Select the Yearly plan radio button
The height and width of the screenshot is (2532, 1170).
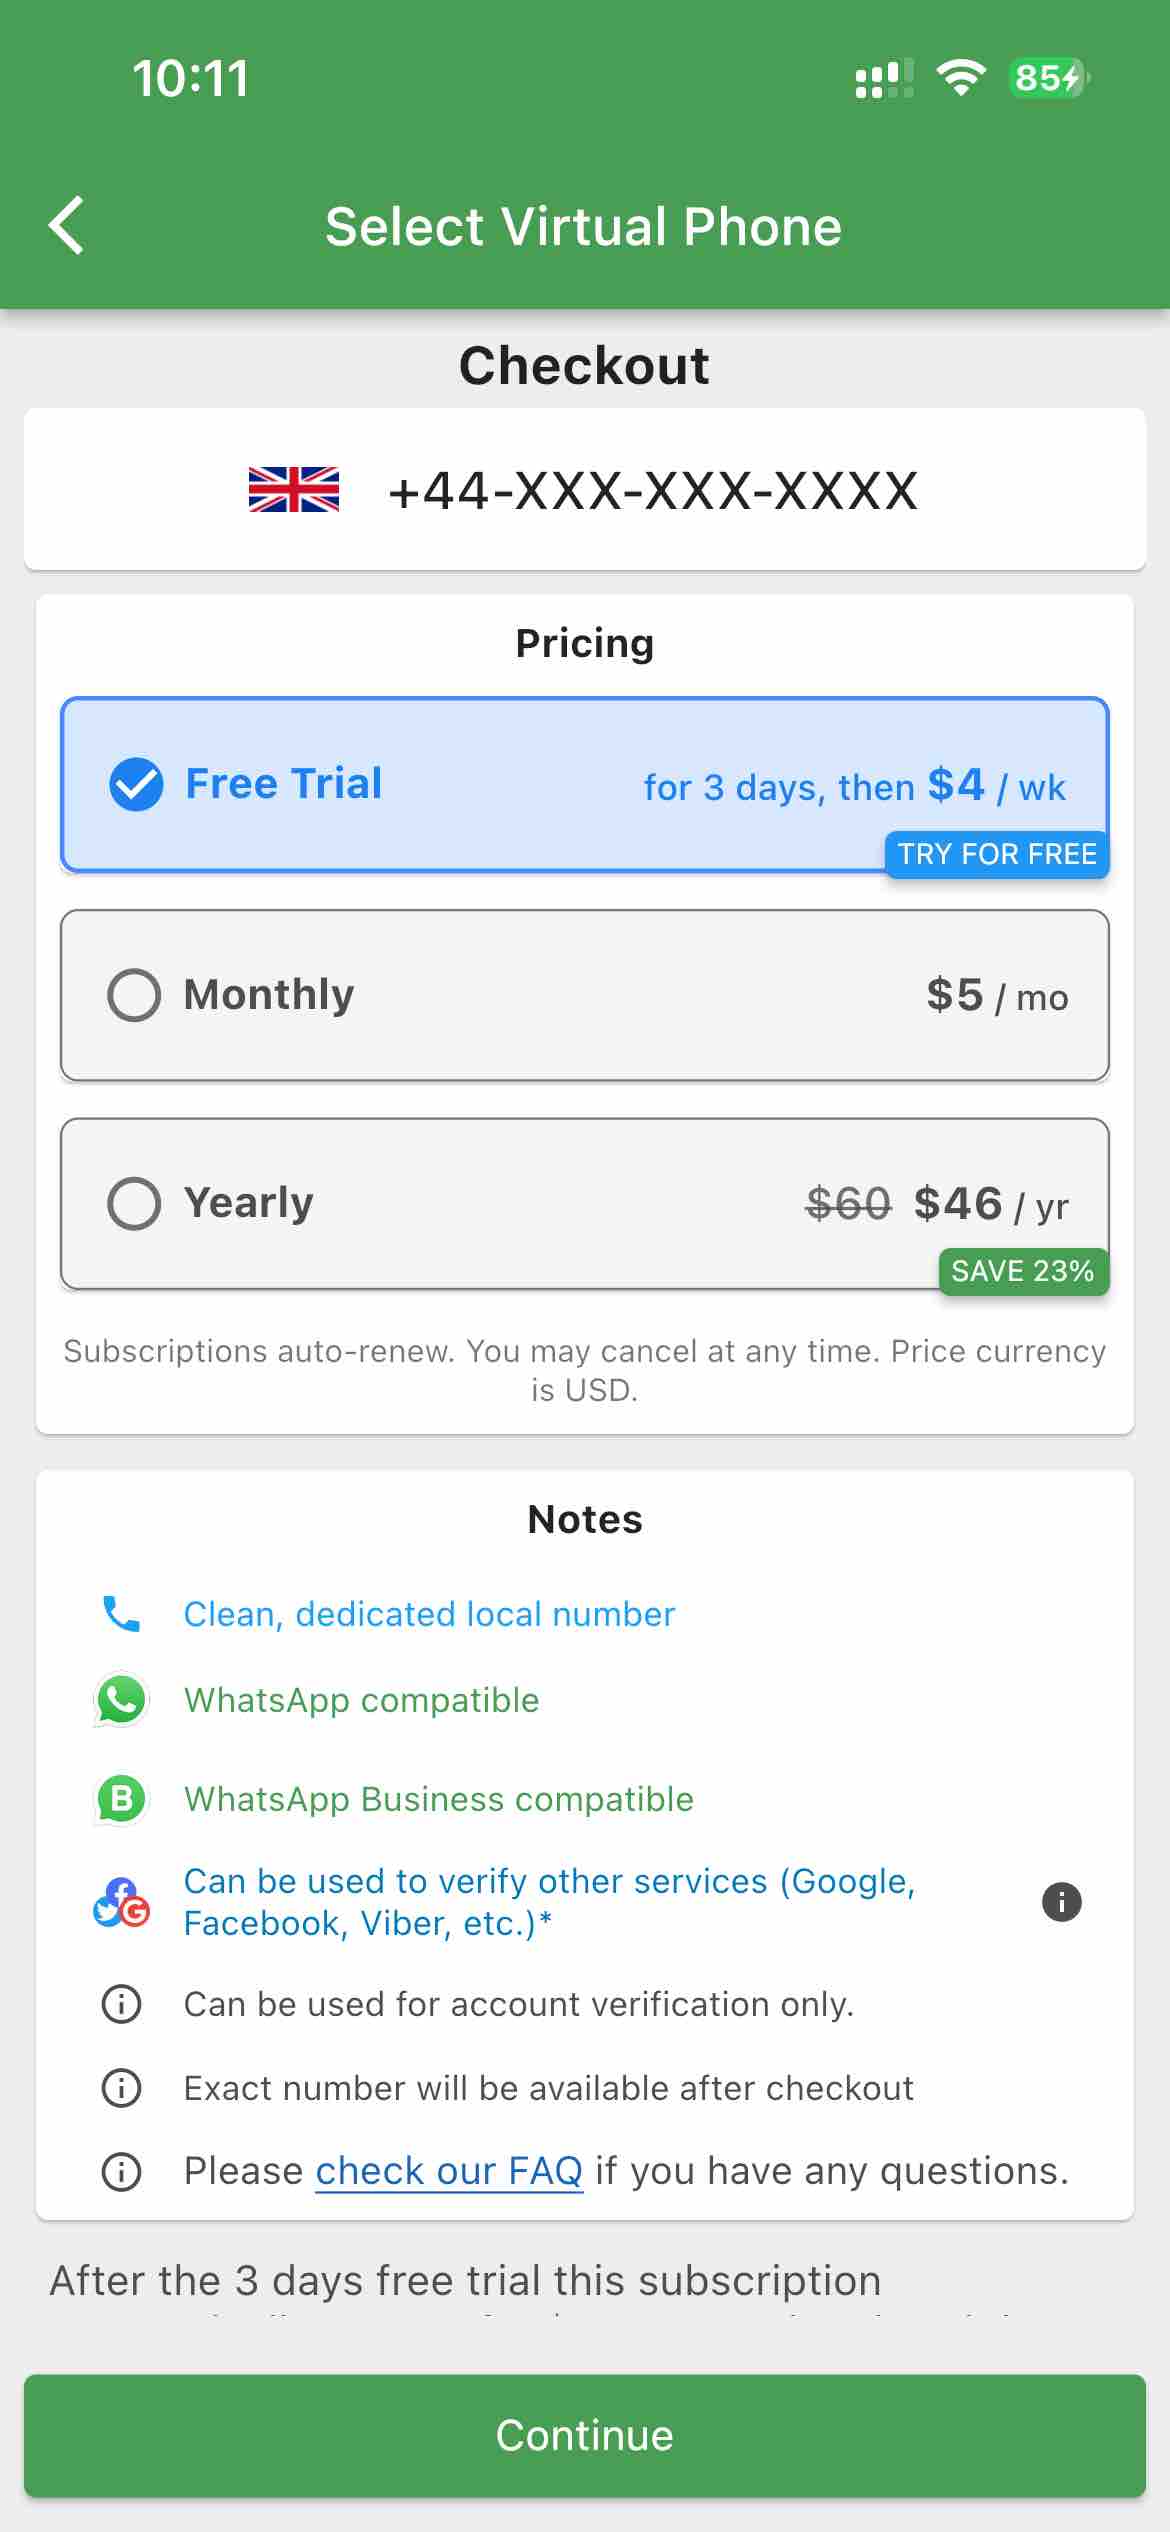(x=134, y=1203)
